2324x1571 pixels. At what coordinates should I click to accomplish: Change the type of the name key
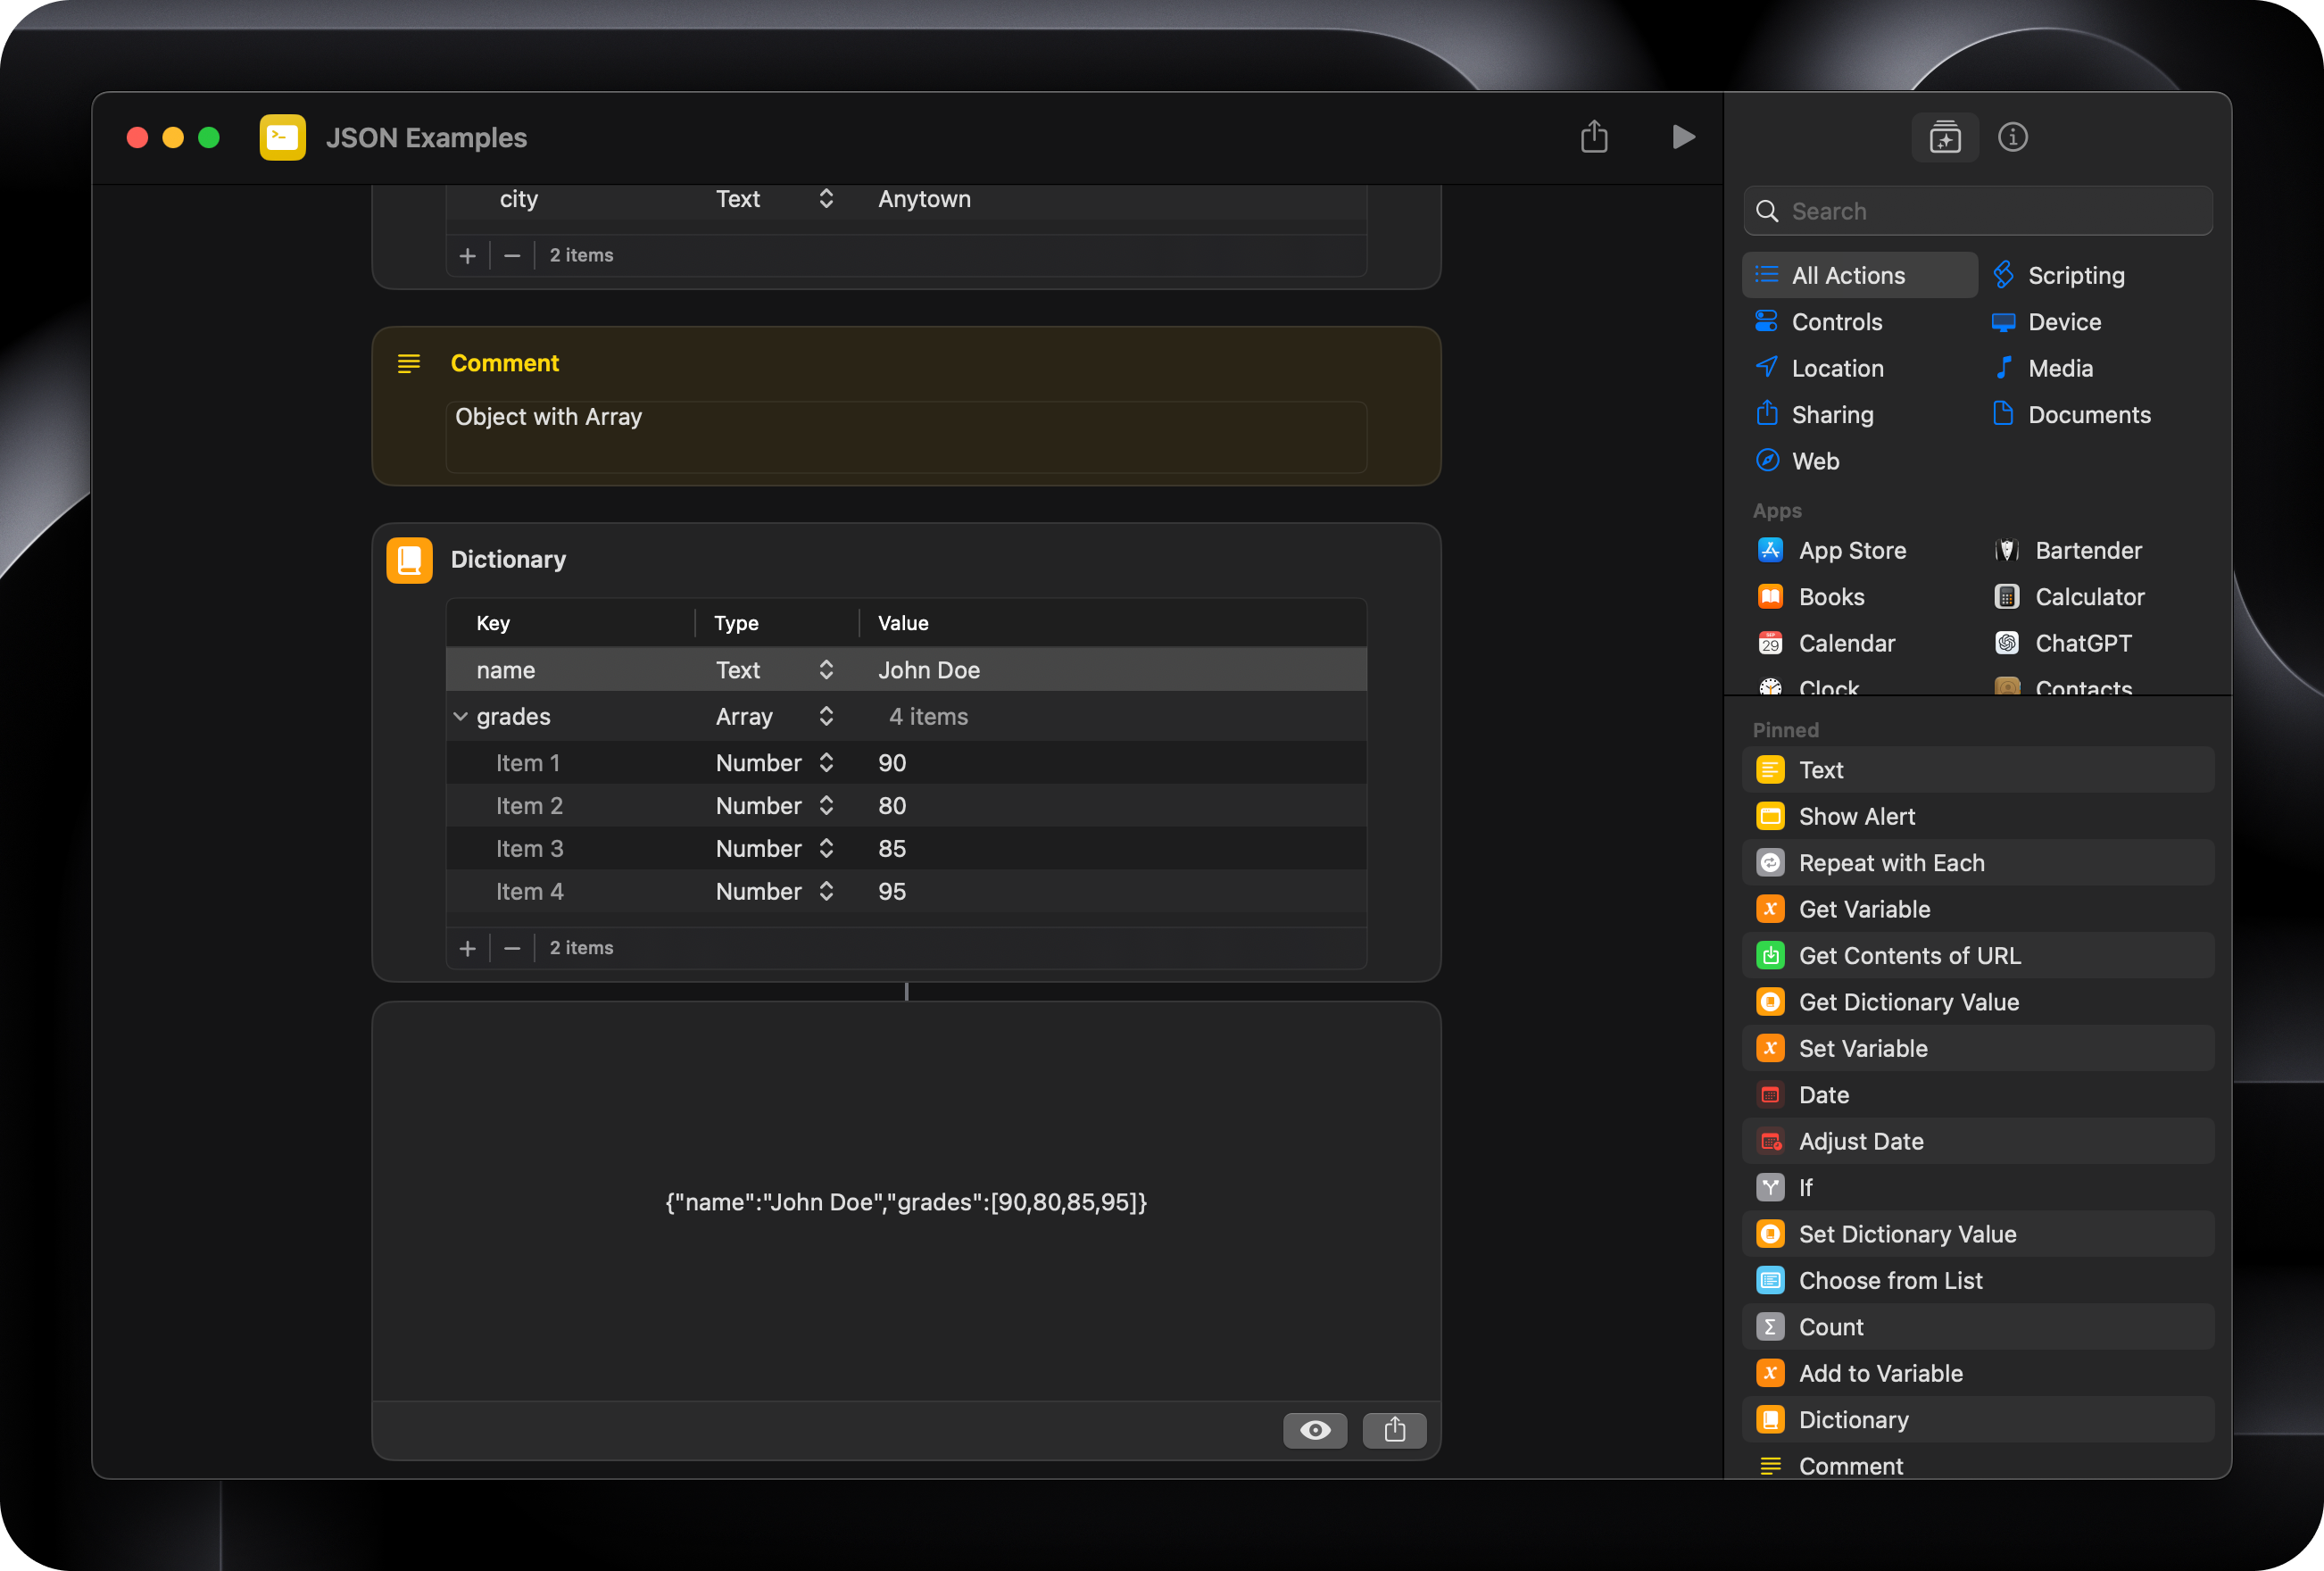pos(826,670)
